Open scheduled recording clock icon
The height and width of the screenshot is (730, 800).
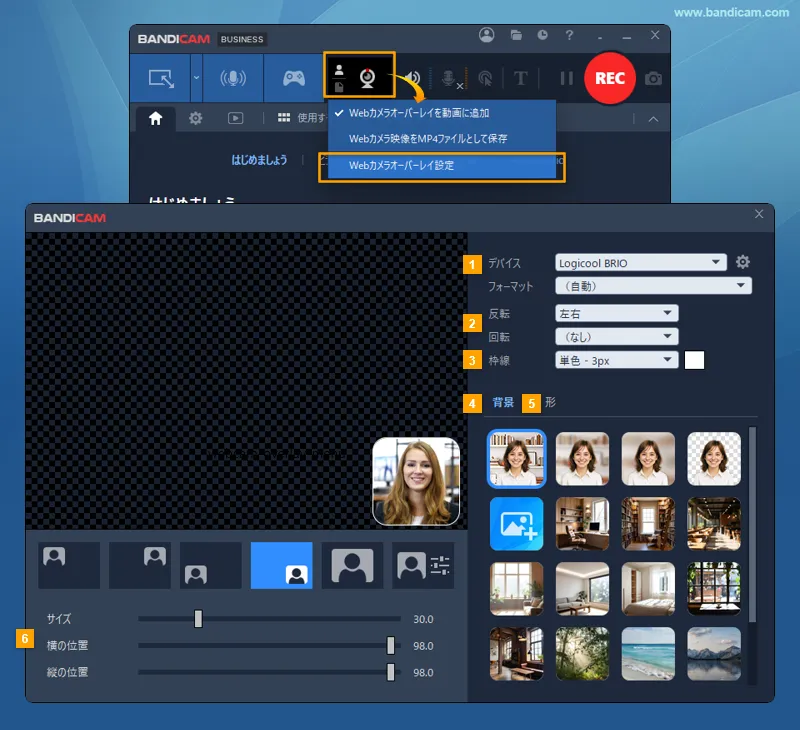(x=542, y=35)
